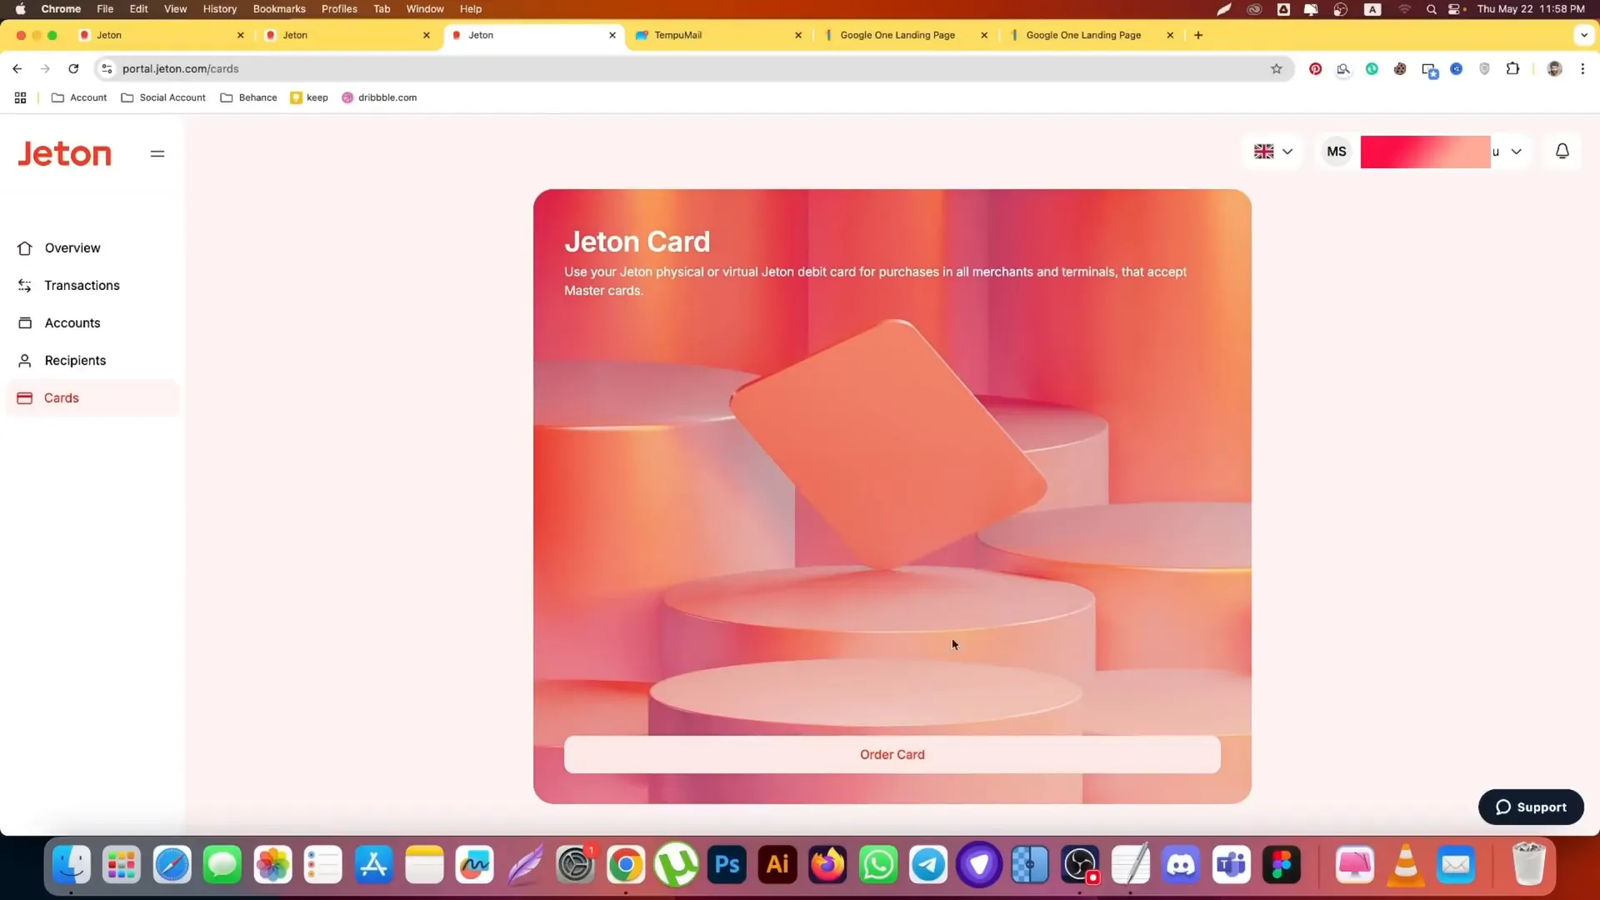Switch to the first Jeton browser tab
This screenshot has height=900, width=1600.
pyautogui.click(x=160, y=35)
